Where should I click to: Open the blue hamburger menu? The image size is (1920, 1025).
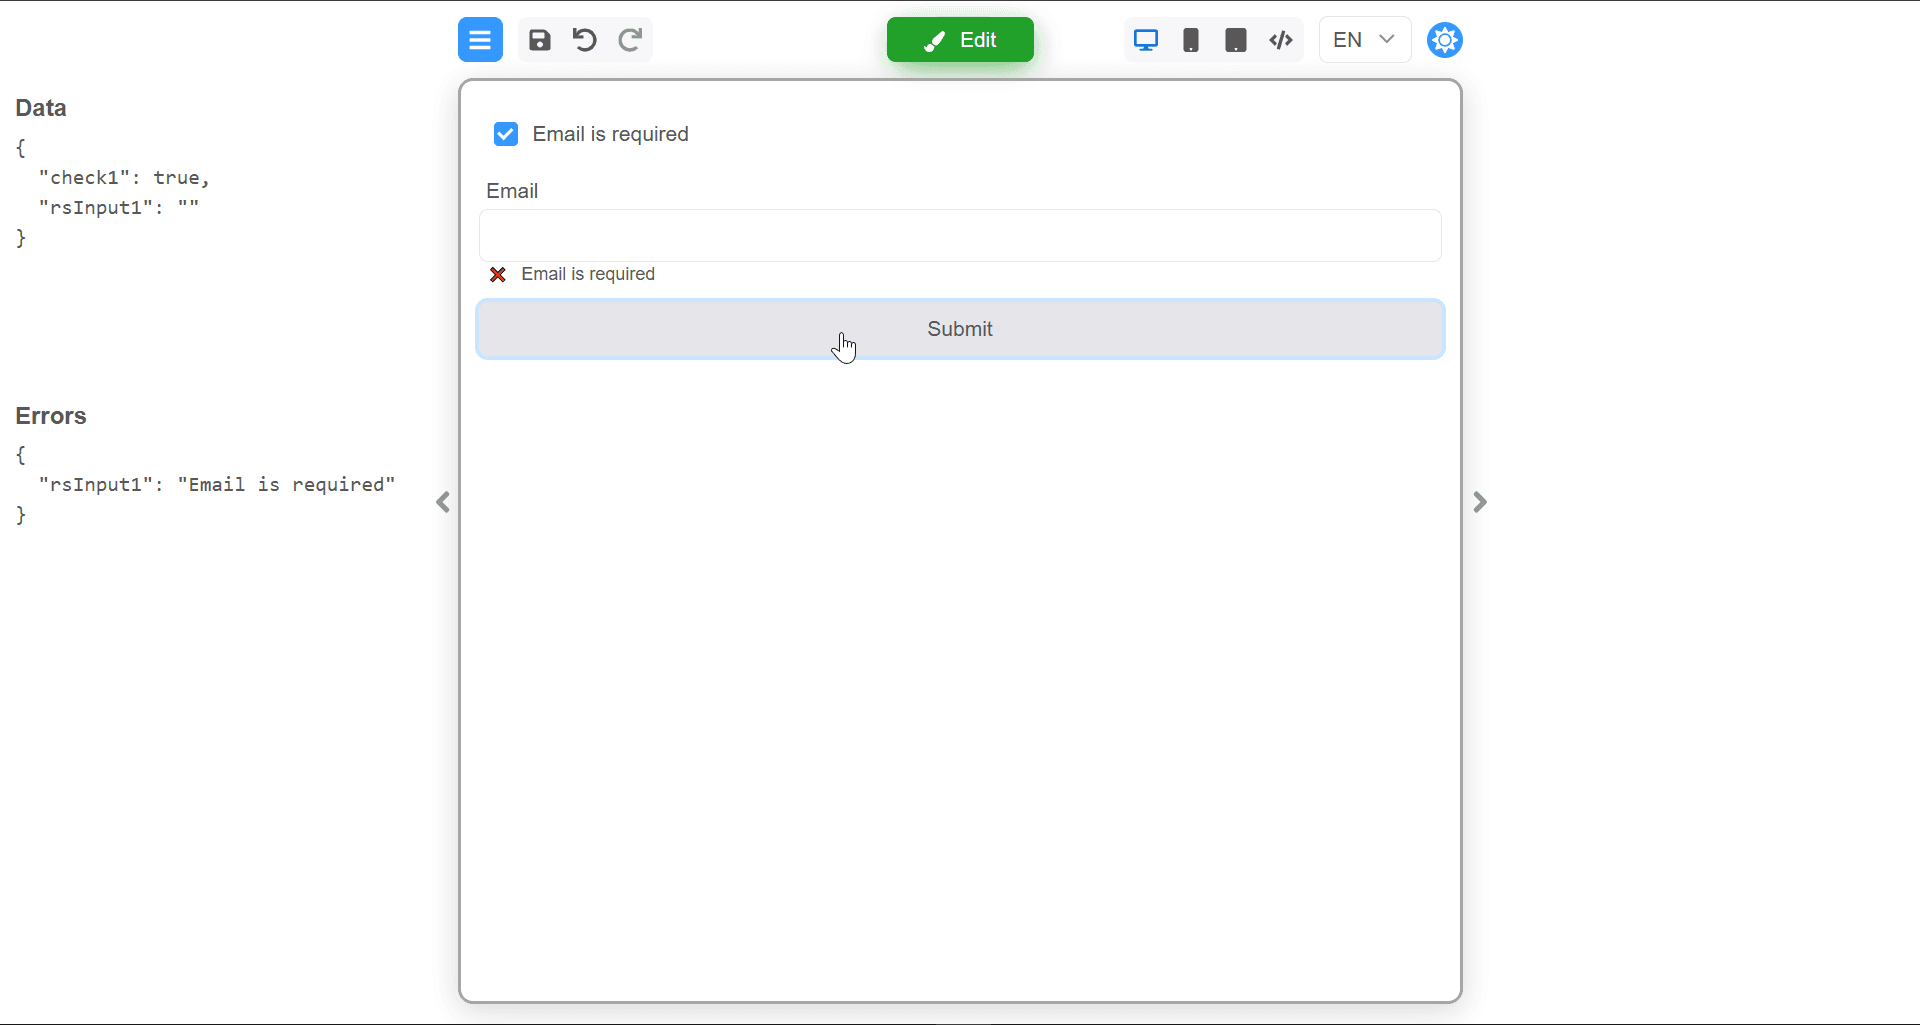tap(480, 40)
